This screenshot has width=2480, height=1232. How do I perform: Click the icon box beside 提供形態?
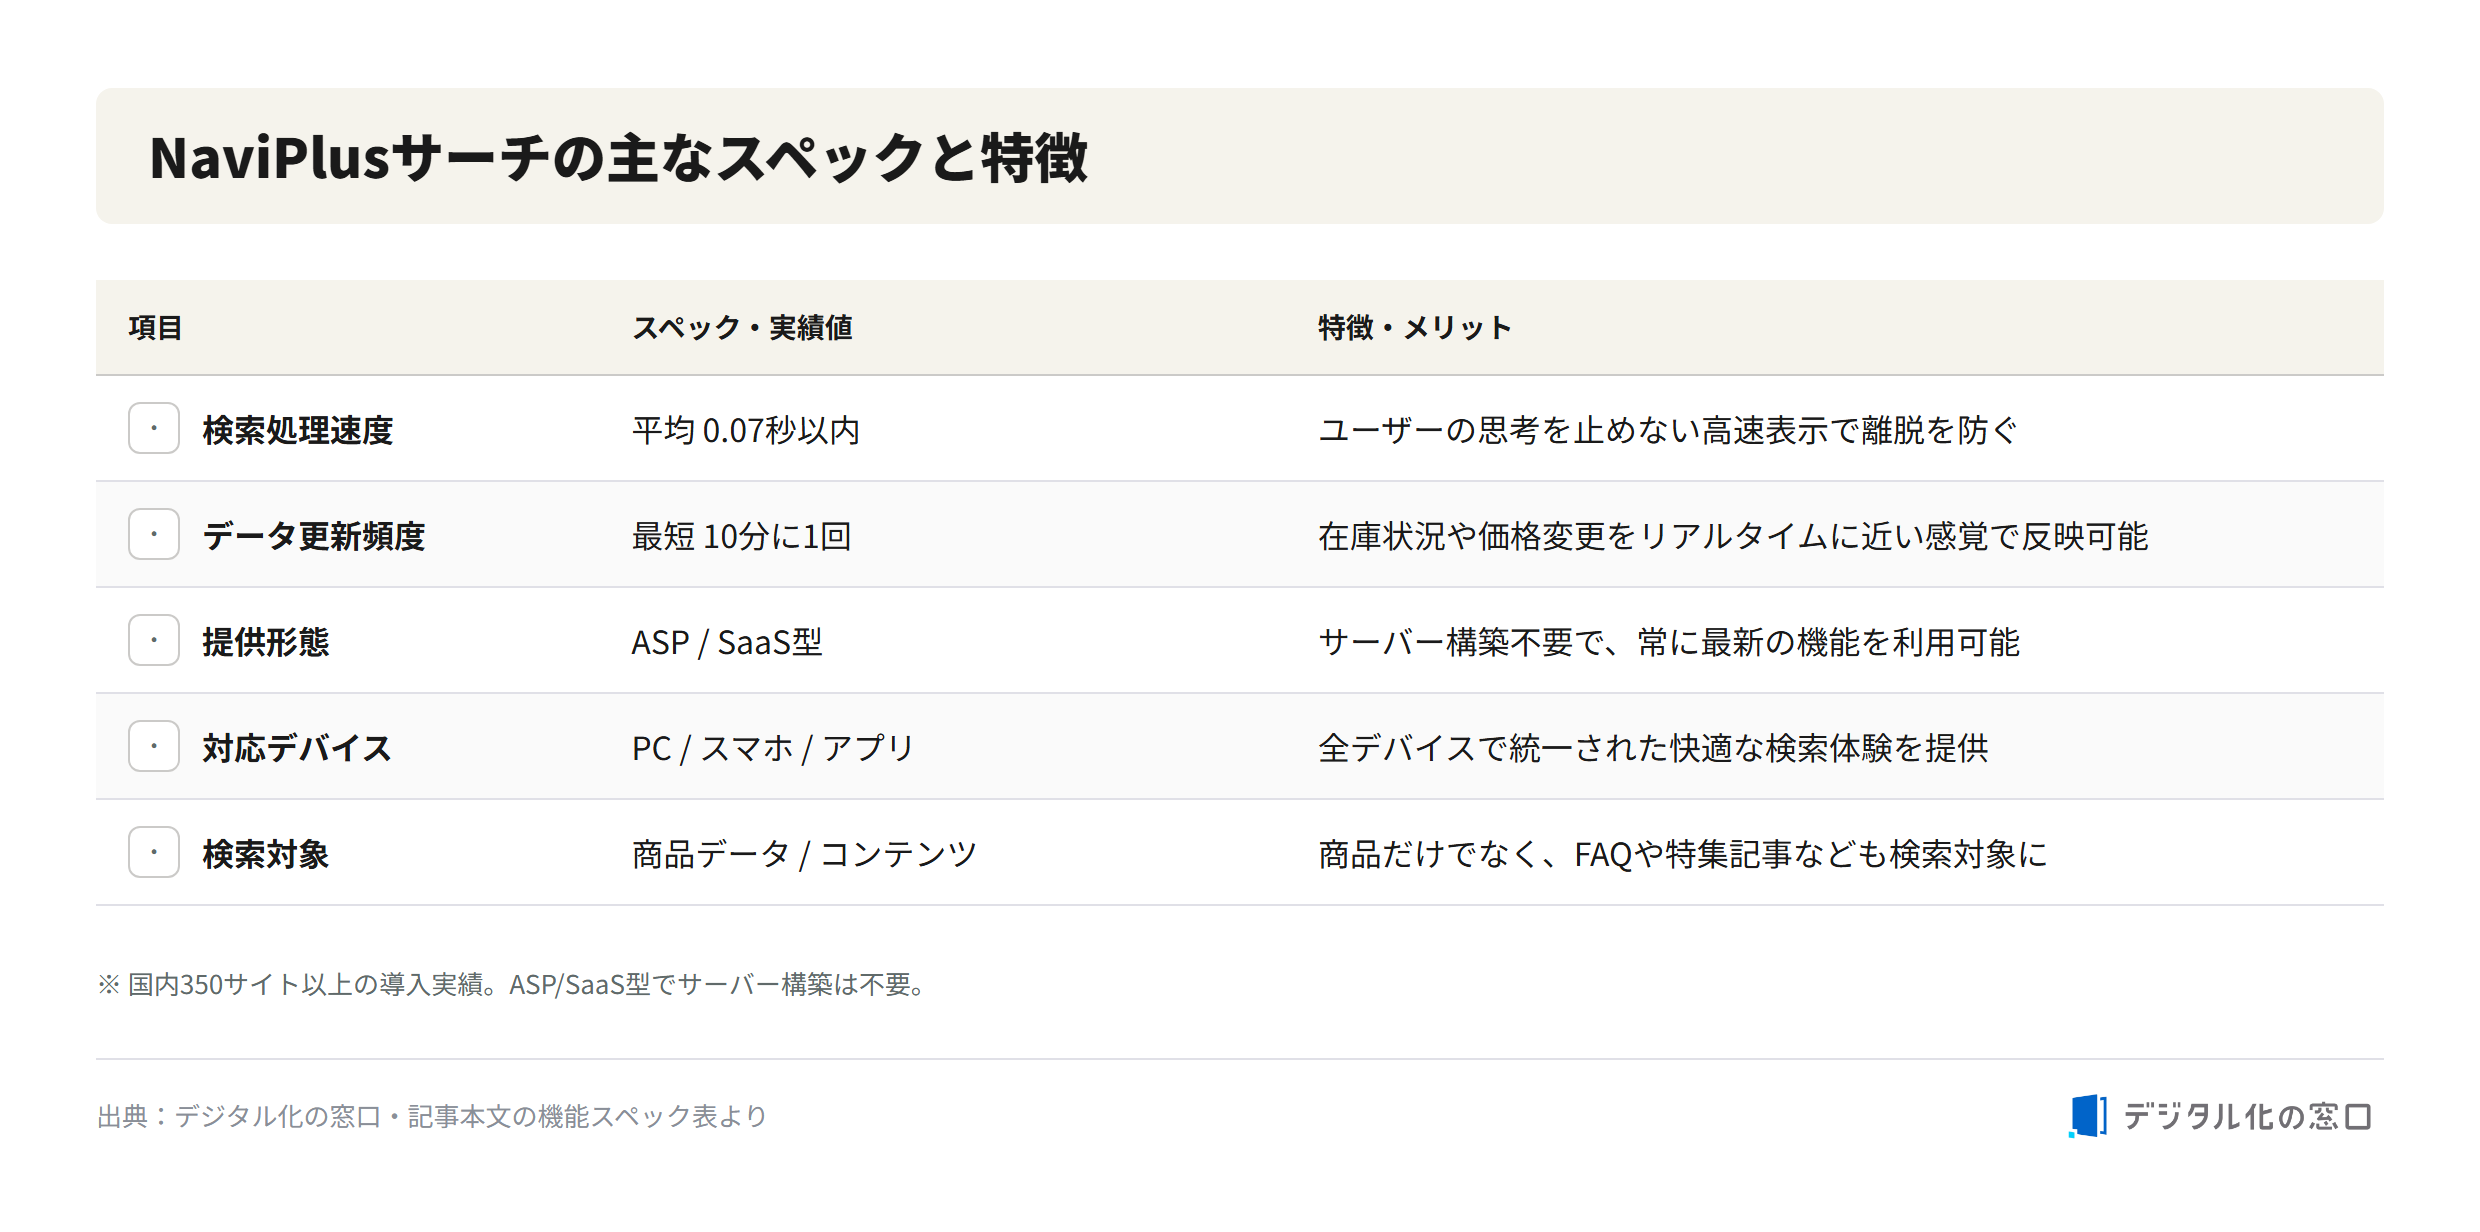coord(154,640)
